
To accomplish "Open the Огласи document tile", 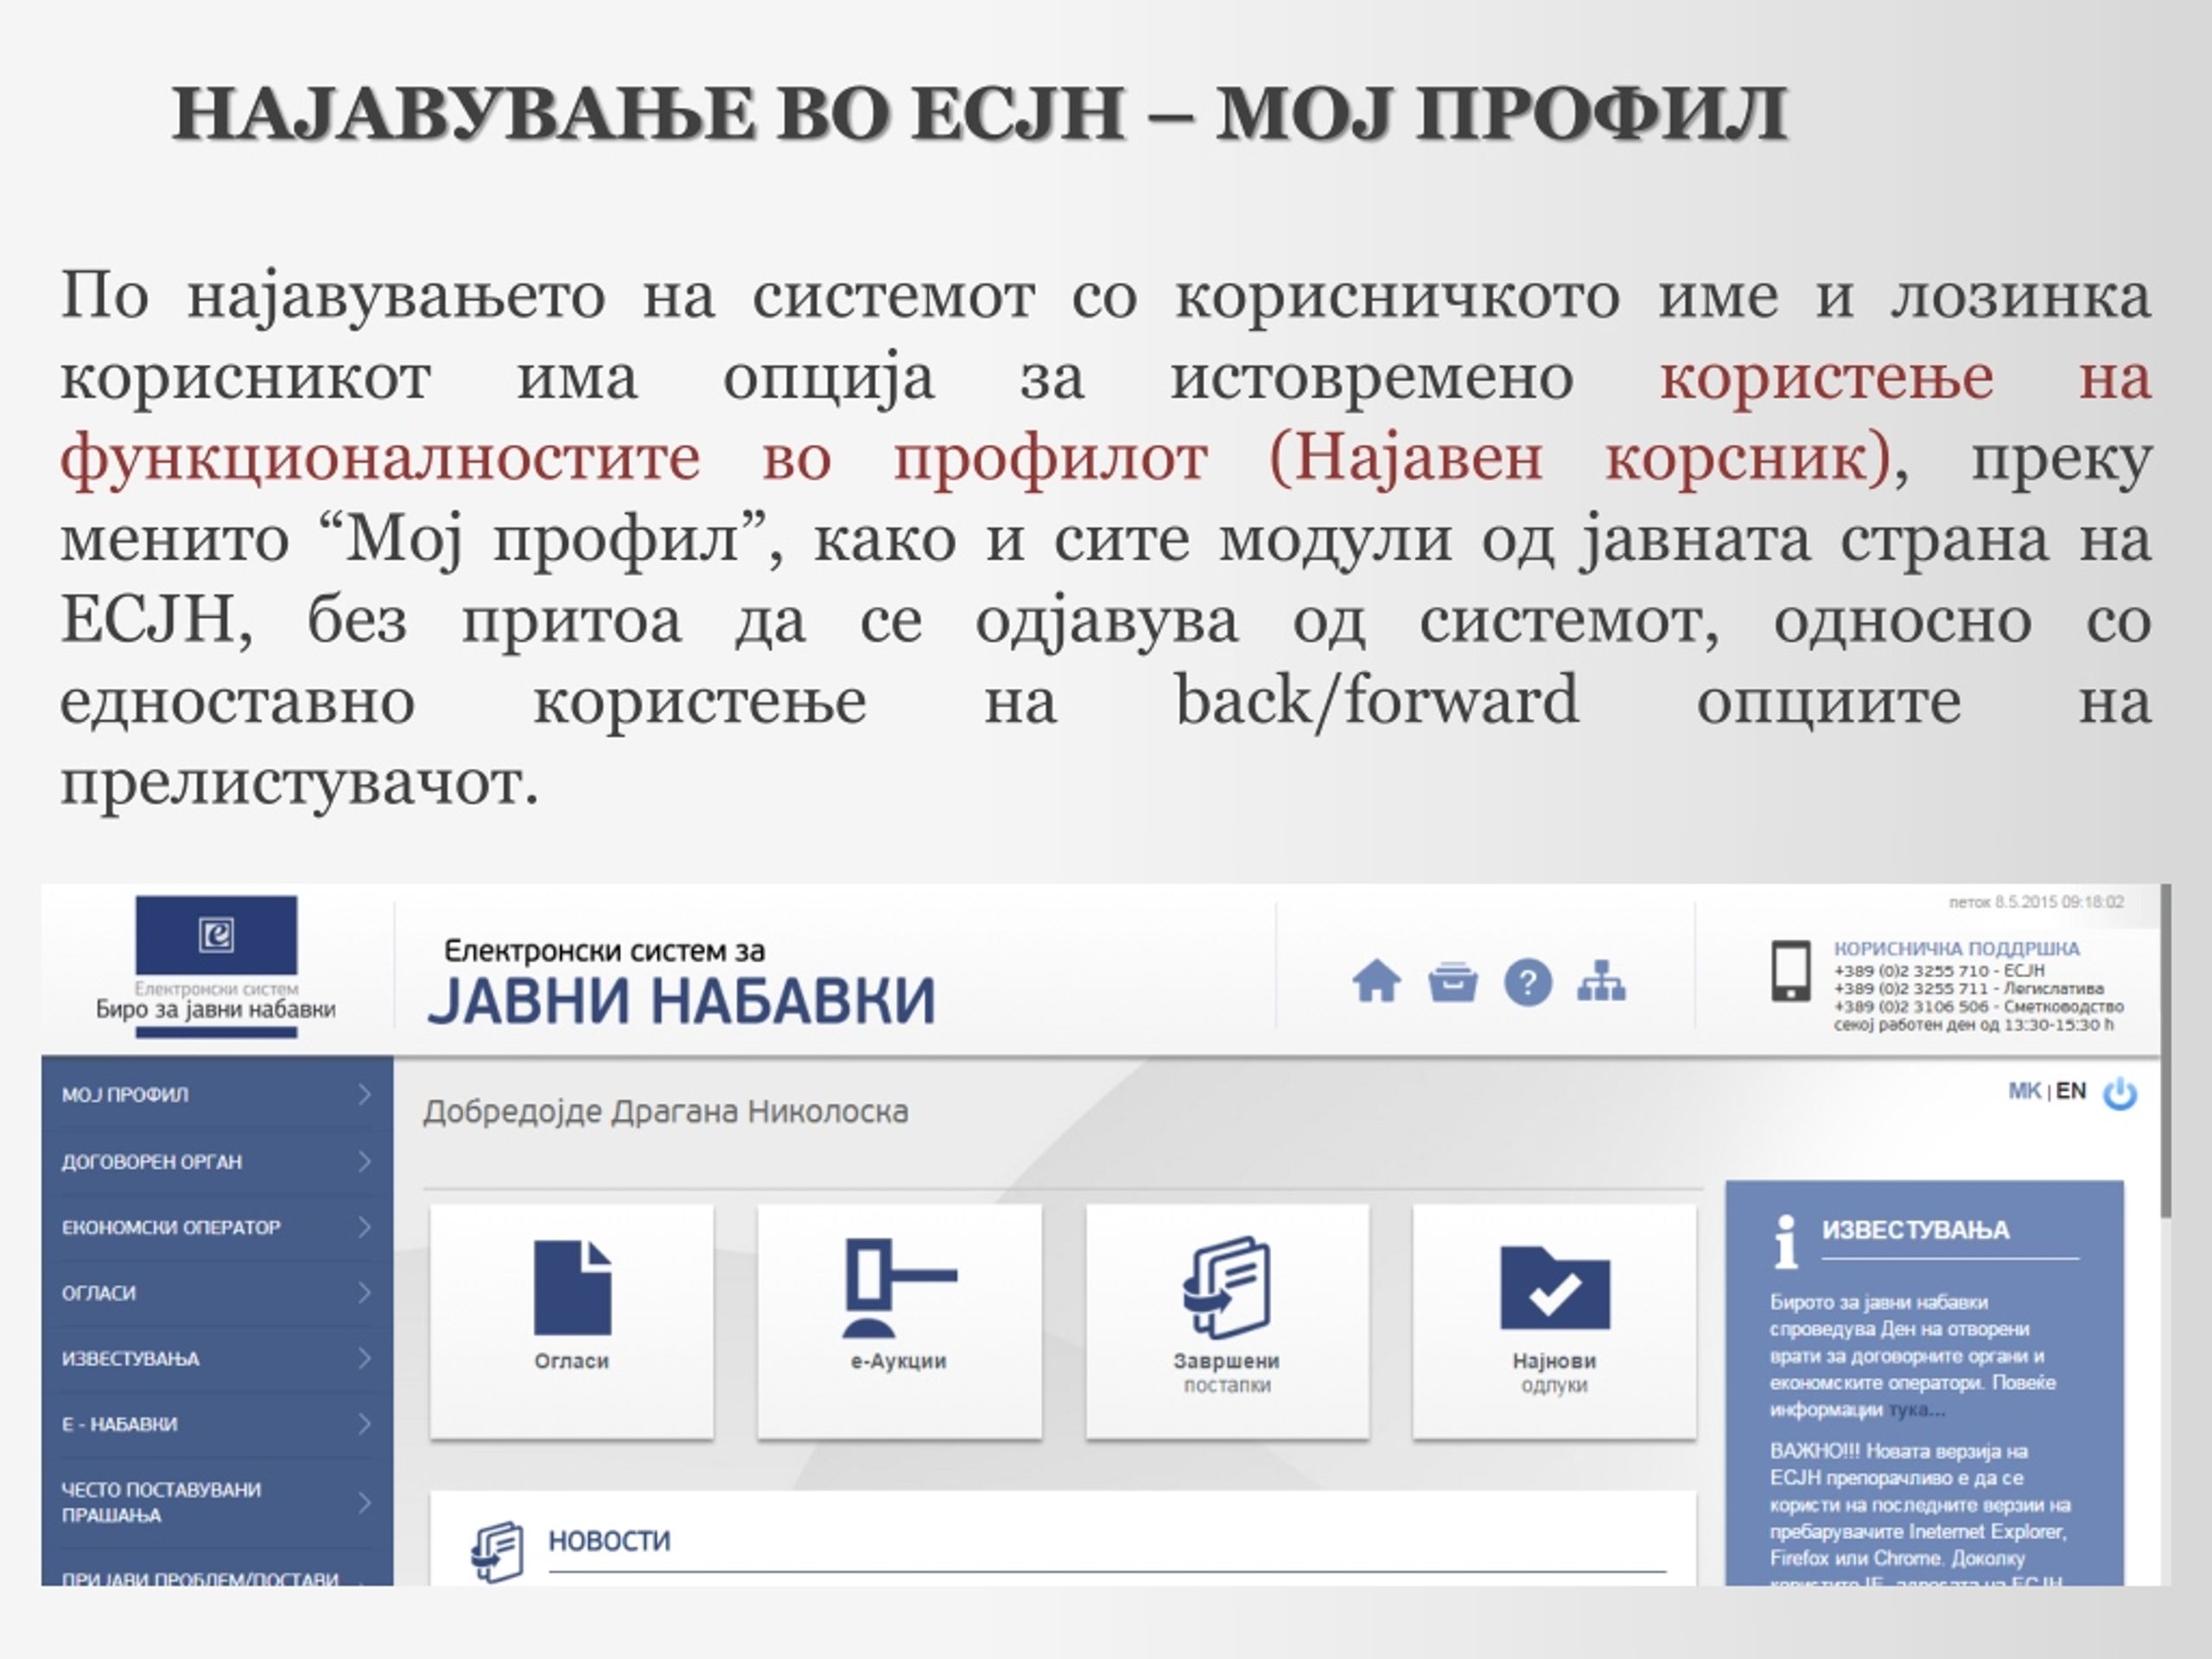I will point(572,1322).
